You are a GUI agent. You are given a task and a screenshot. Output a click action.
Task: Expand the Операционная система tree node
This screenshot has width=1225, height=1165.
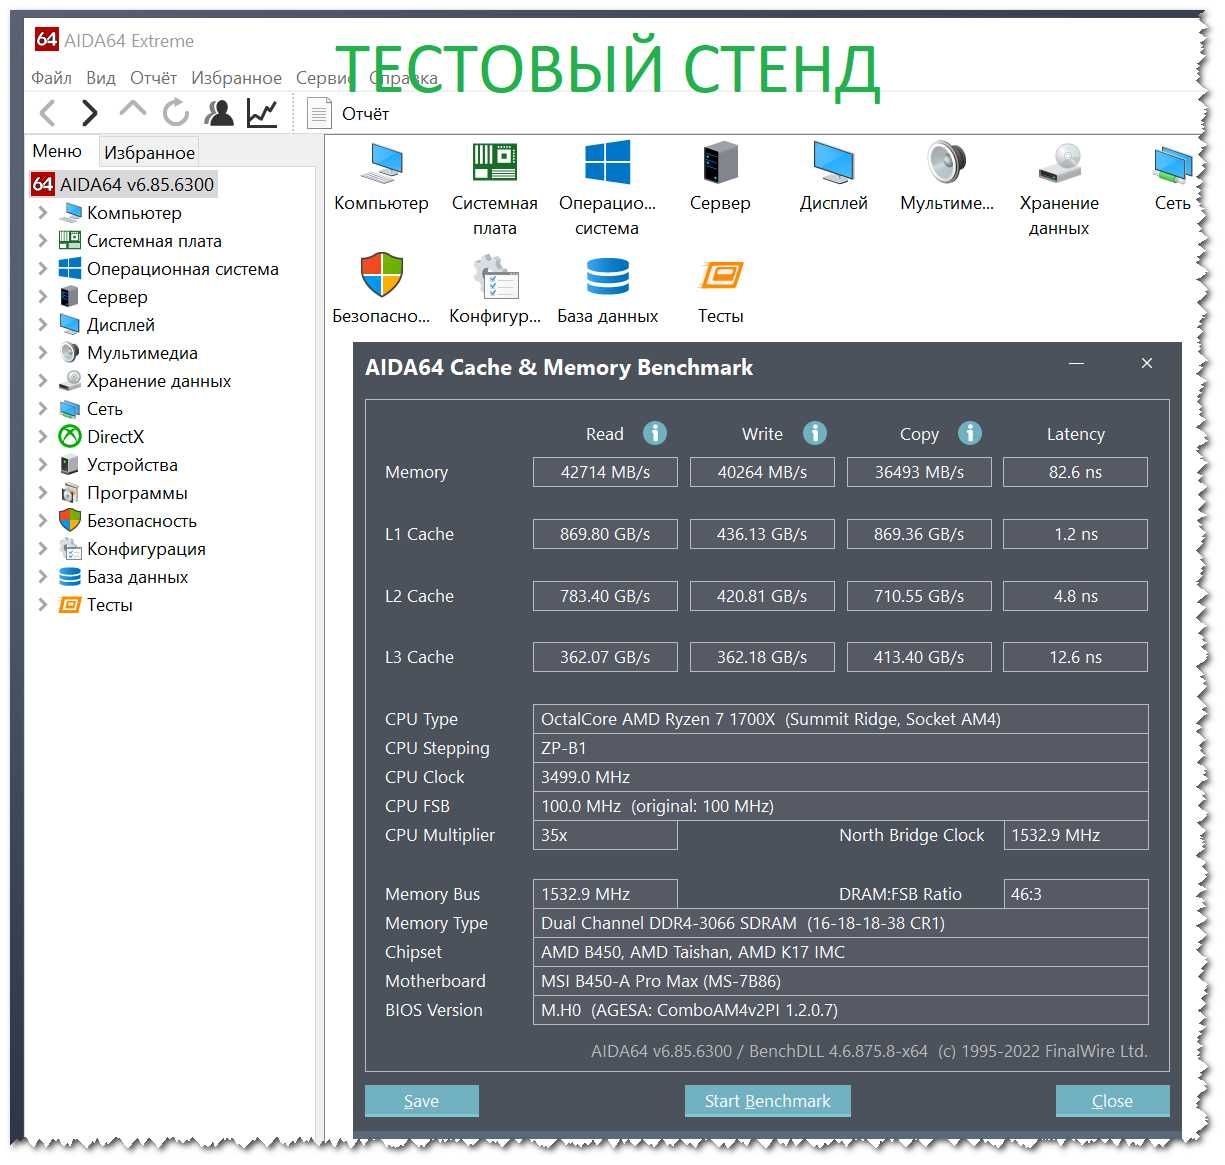[x=42, y=268]
